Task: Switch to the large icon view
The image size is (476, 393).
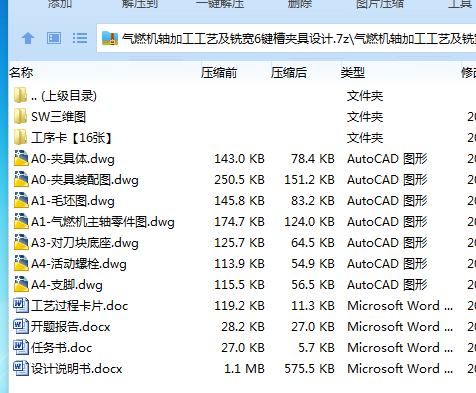Action: coord(54,38)
